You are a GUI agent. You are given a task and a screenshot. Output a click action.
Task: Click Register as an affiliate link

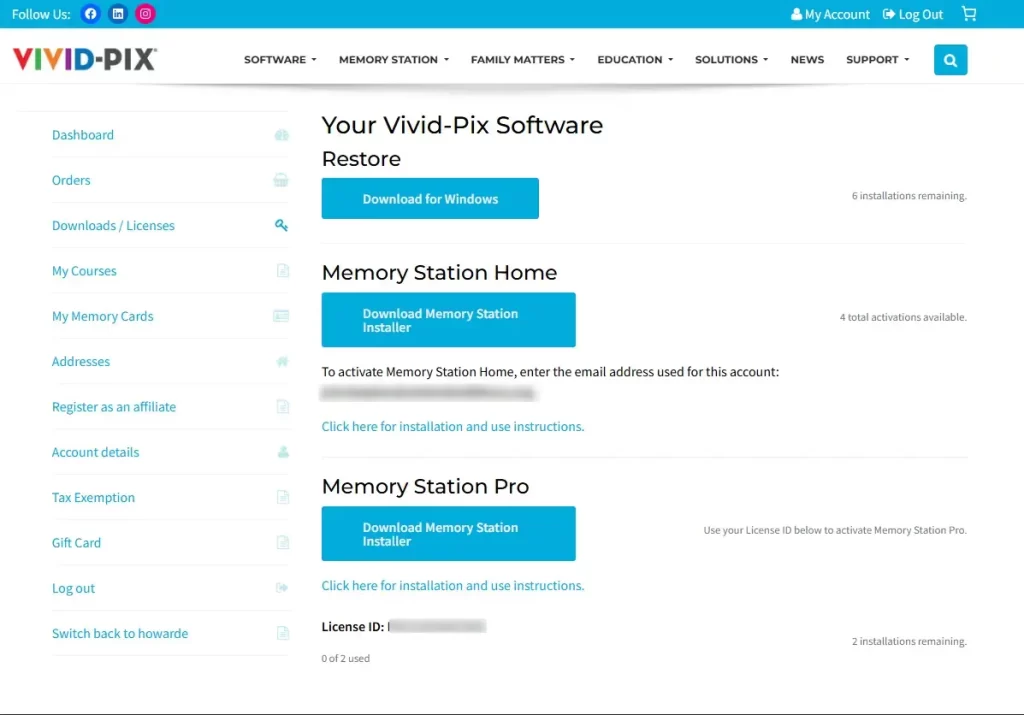(114, 407)
